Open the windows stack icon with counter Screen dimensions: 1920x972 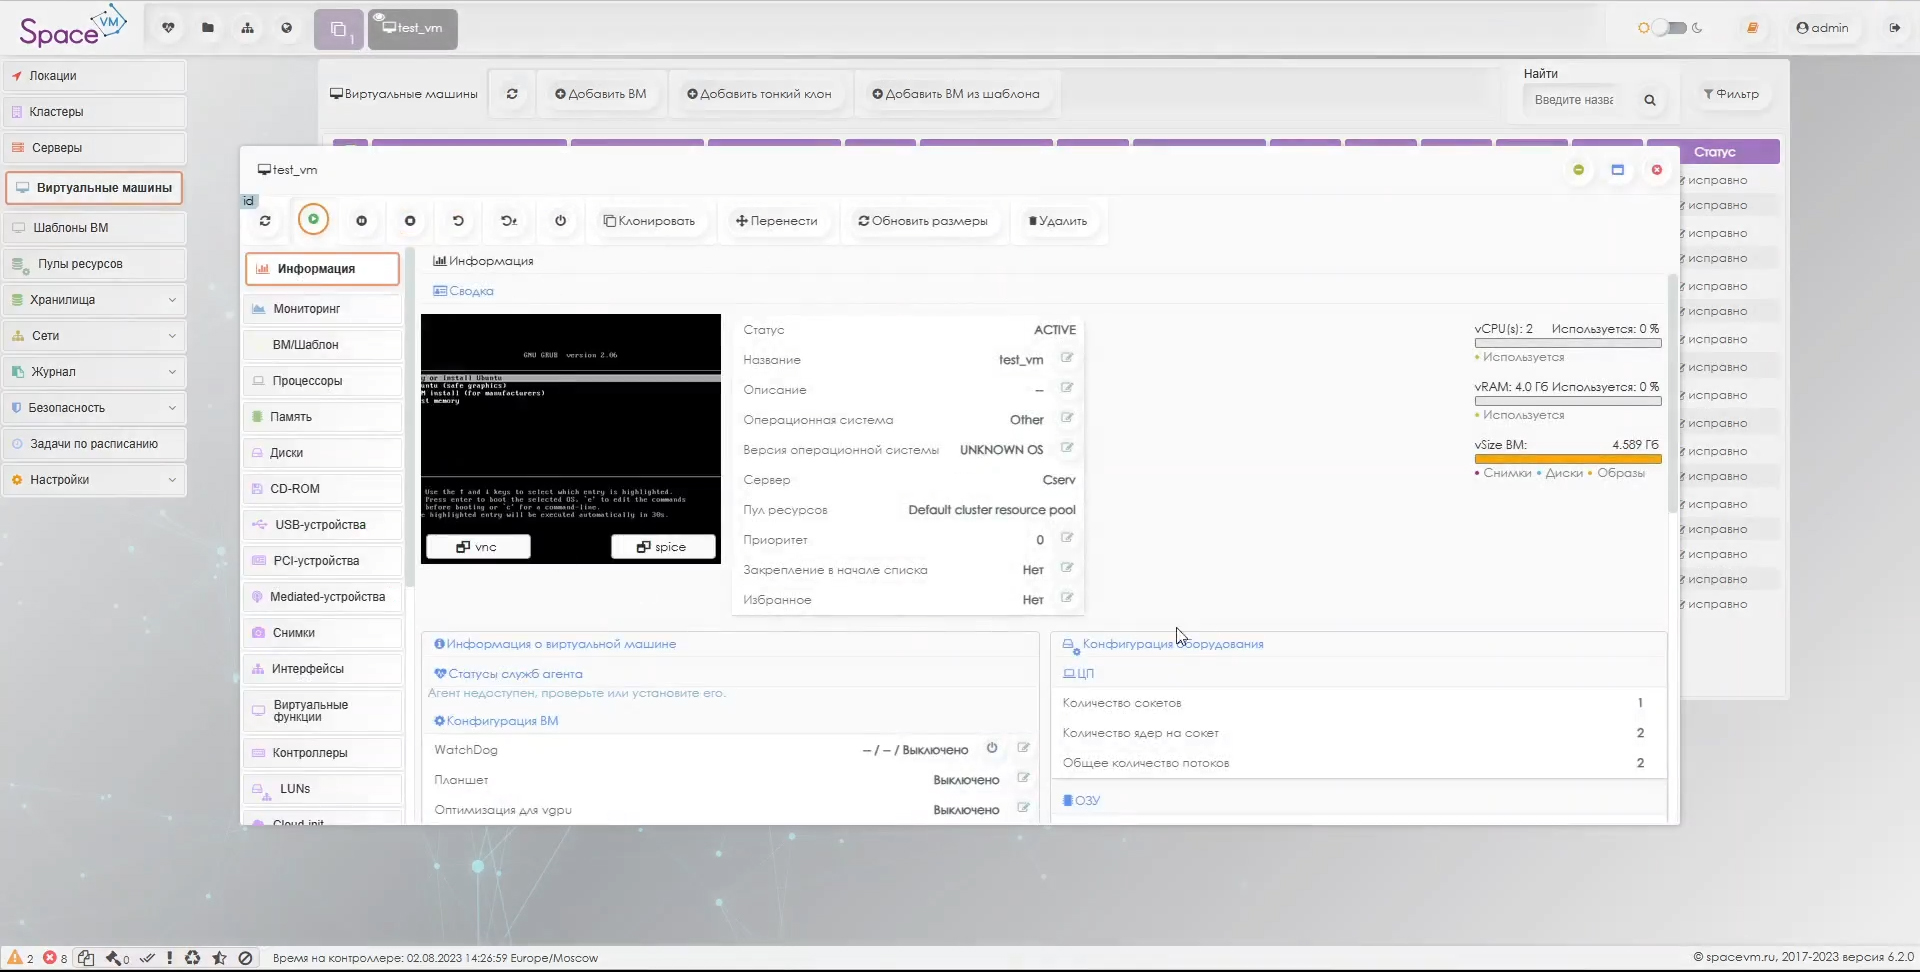click(339, 29)
